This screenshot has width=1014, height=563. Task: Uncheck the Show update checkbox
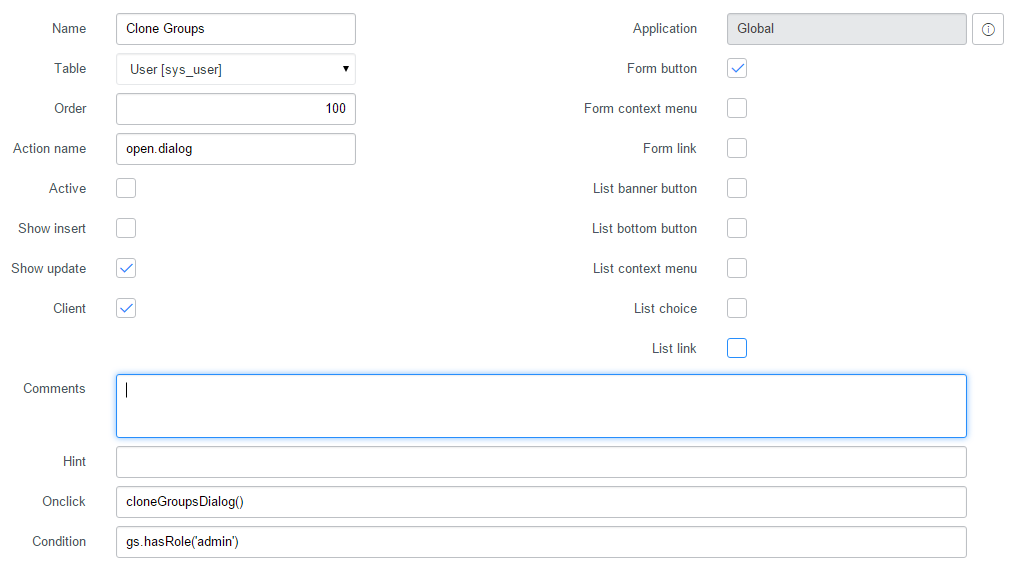126,268
